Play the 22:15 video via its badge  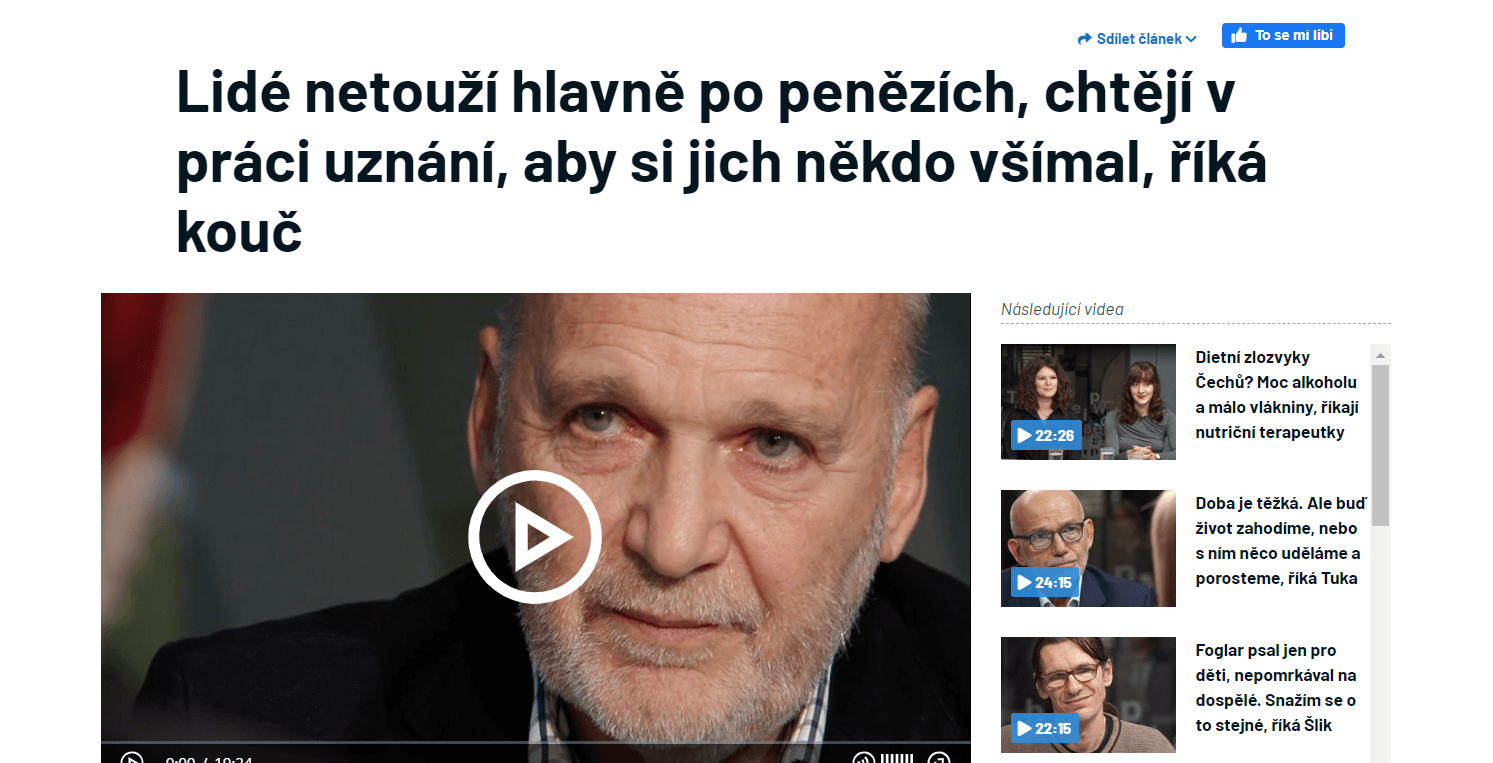point(1045,728)
